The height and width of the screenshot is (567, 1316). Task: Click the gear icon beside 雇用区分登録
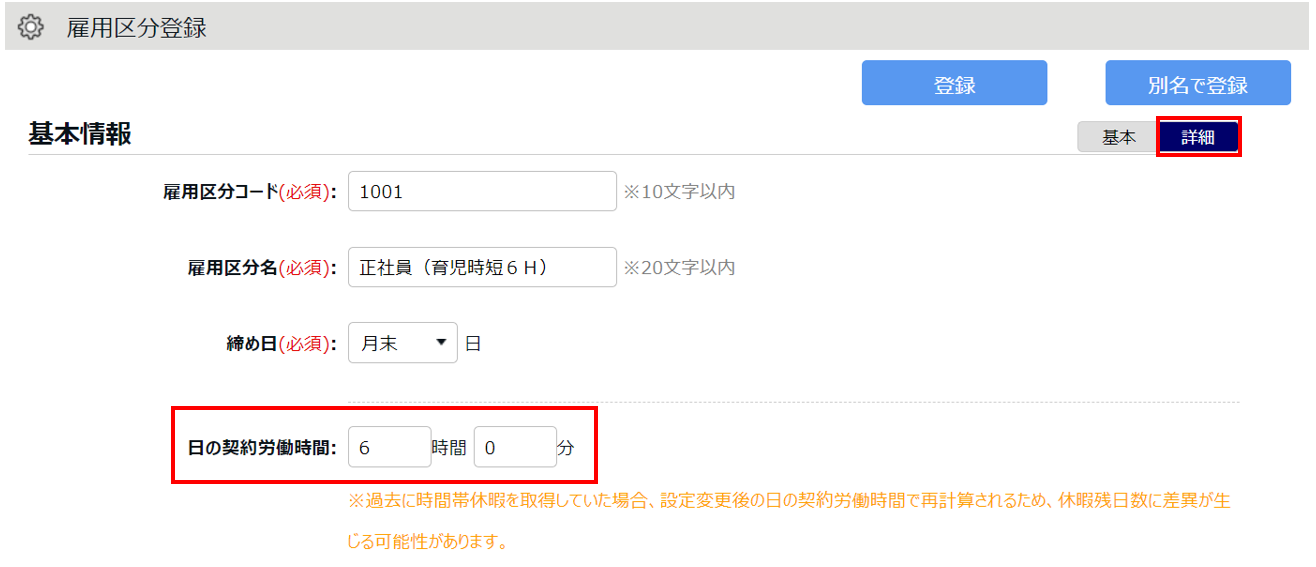coord(32,27)
